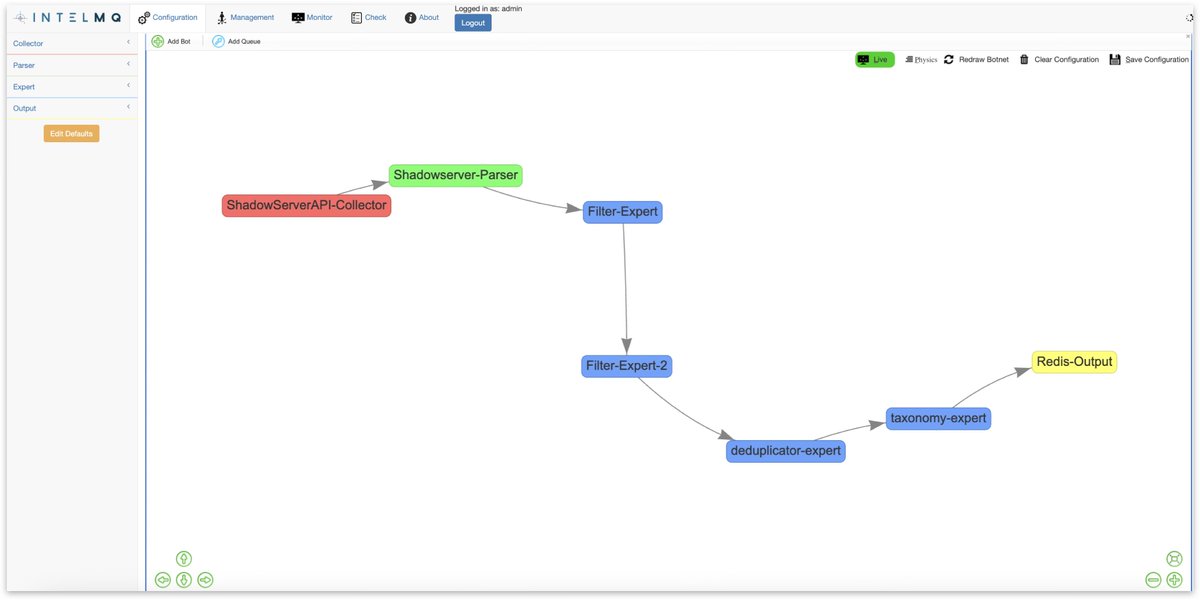
Task: Open the Configuration tab
Action: 168,17
